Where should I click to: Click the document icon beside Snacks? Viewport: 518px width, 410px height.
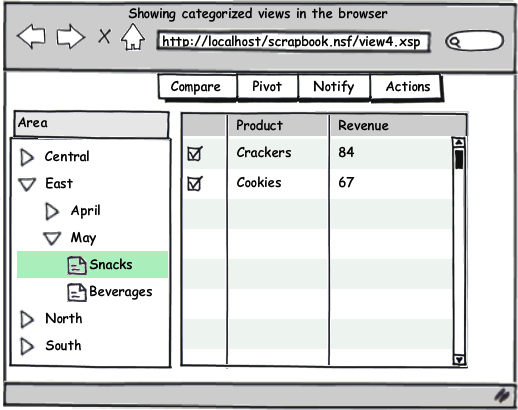[77, 265]
